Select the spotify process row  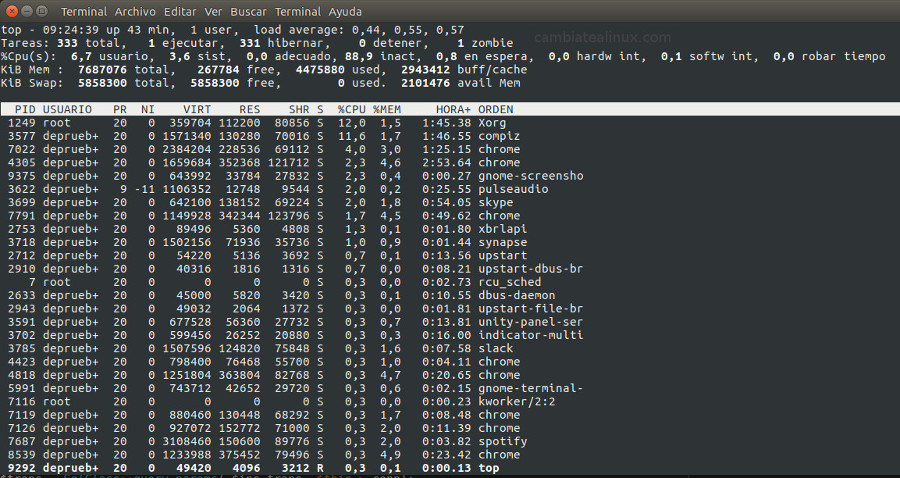(x=450, y=441)
